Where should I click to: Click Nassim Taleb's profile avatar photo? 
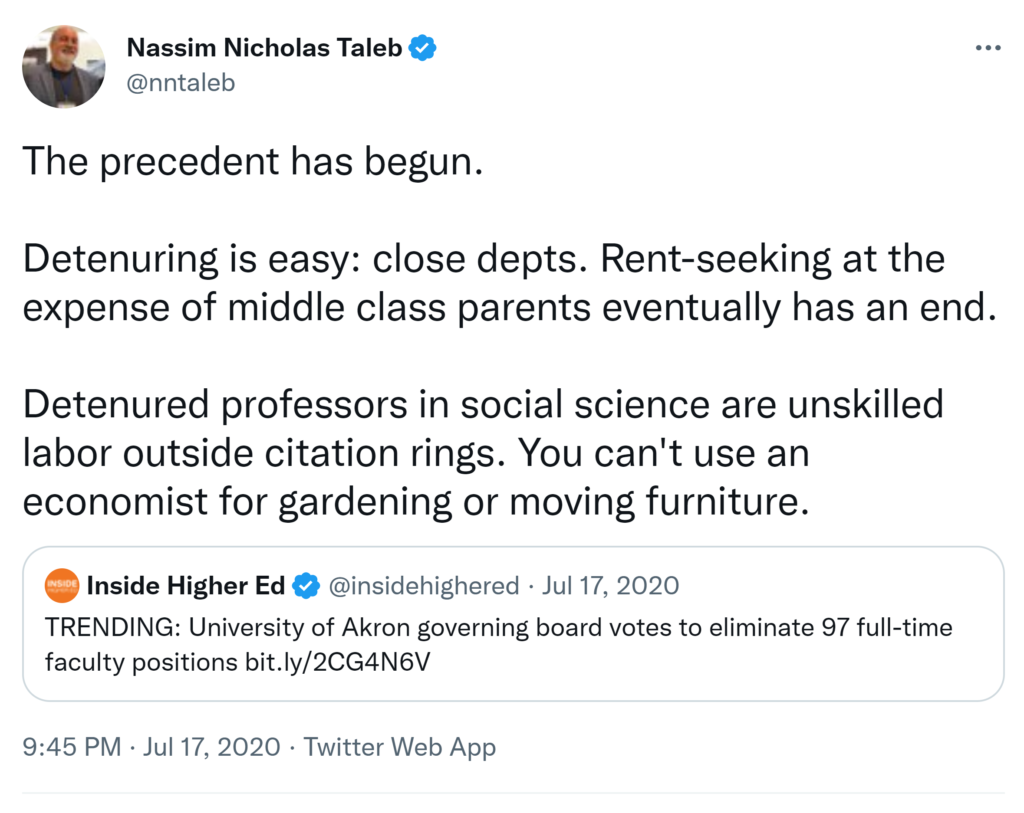[x=63, y=67]
